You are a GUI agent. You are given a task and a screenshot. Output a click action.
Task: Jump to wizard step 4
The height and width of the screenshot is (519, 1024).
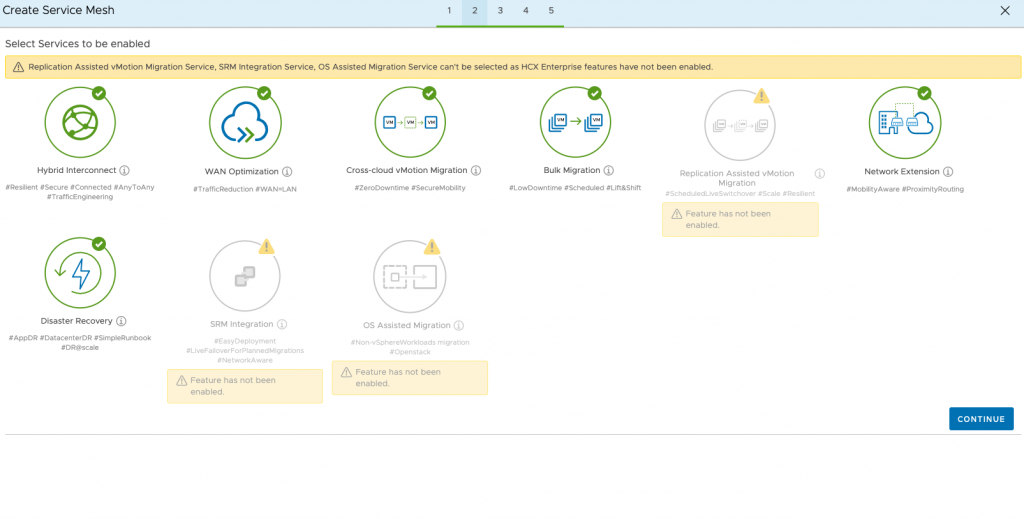point(526,11)
